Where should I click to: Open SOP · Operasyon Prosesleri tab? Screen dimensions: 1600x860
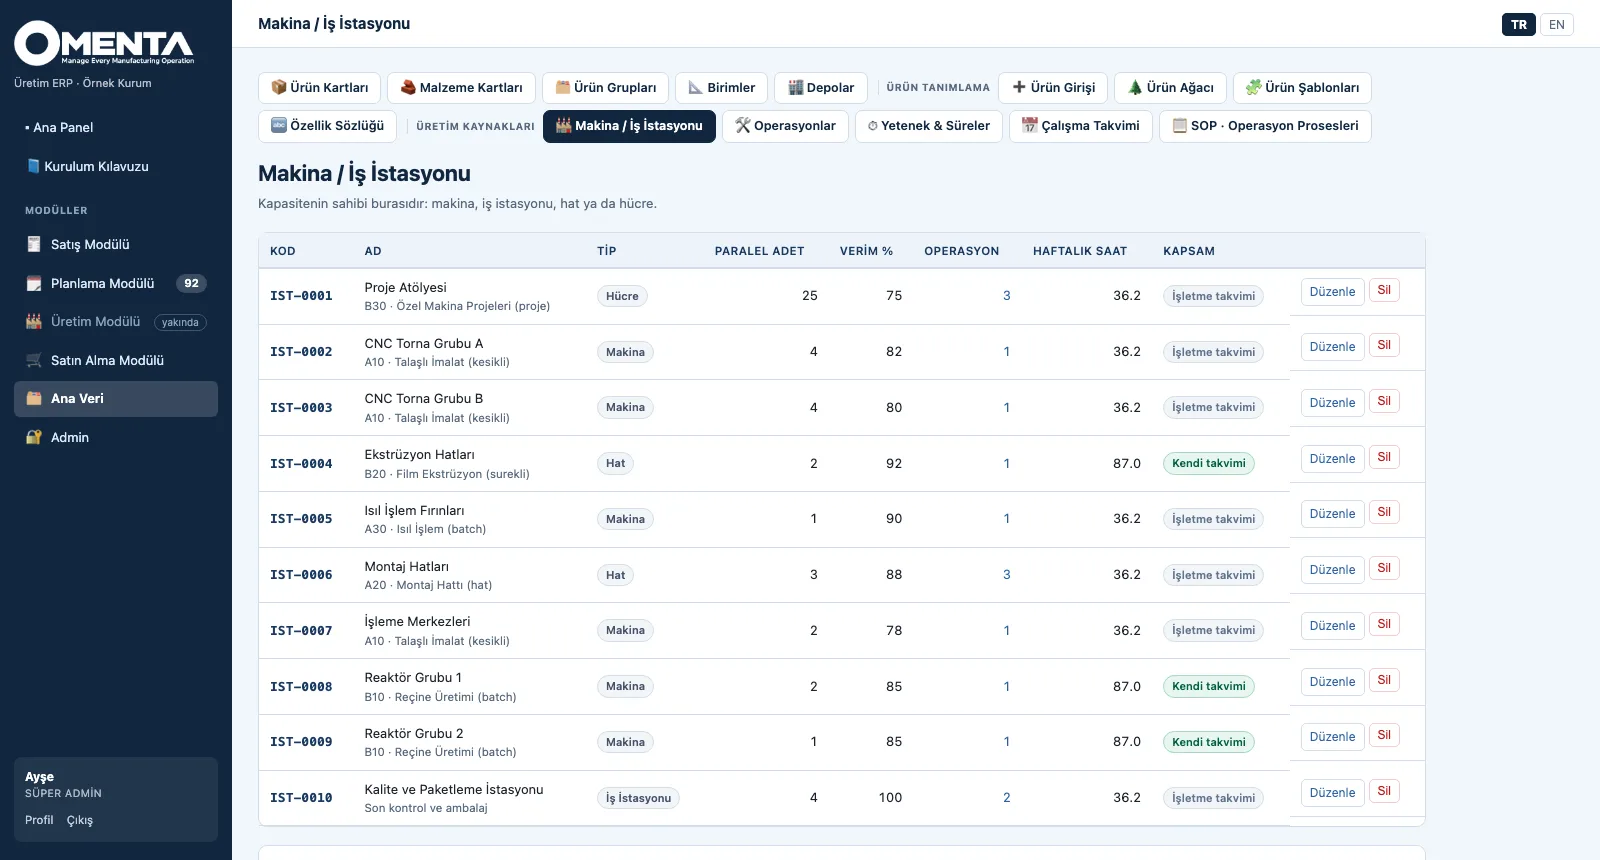(x=1265, y=126)
